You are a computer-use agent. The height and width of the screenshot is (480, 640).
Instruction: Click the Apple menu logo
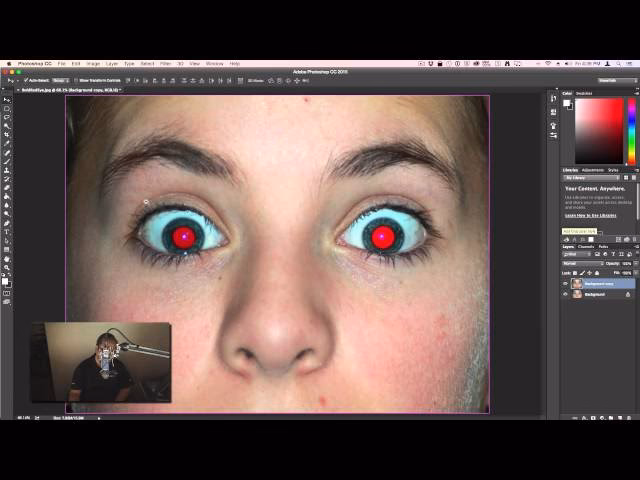(x=9, y=64)
